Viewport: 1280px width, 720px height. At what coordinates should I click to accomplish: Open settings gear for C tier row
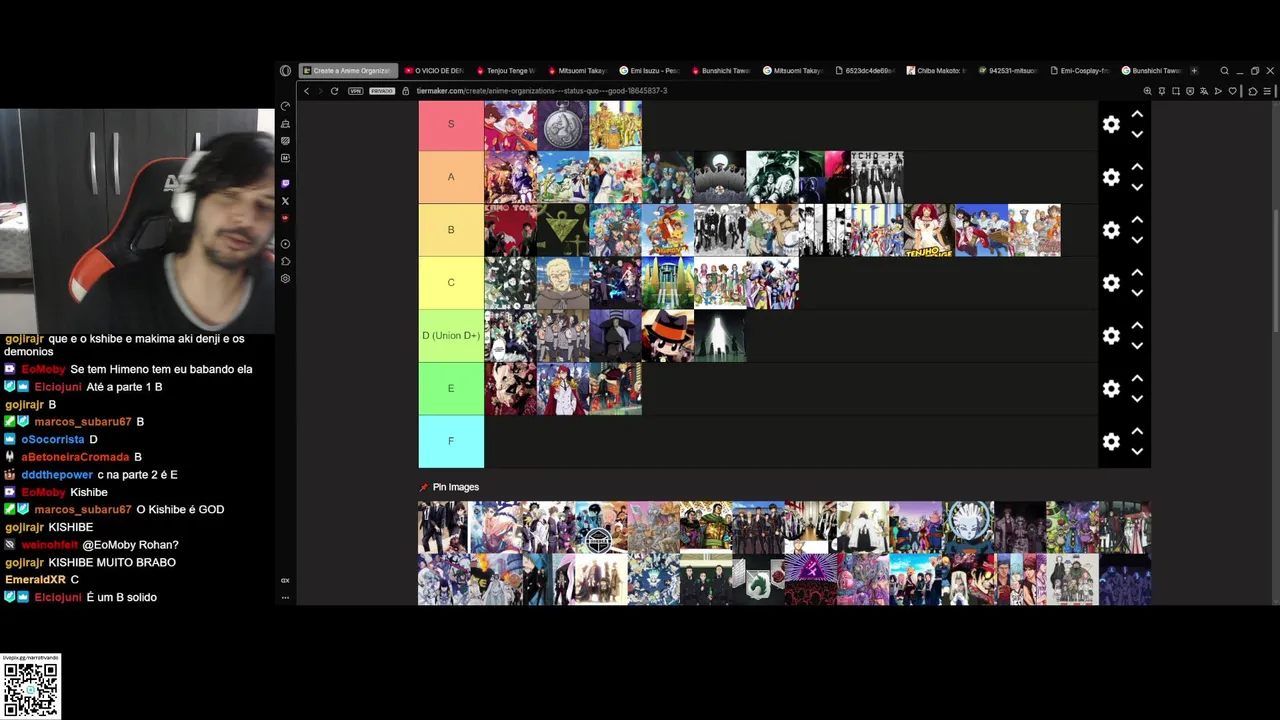[x=1111, y=283]
